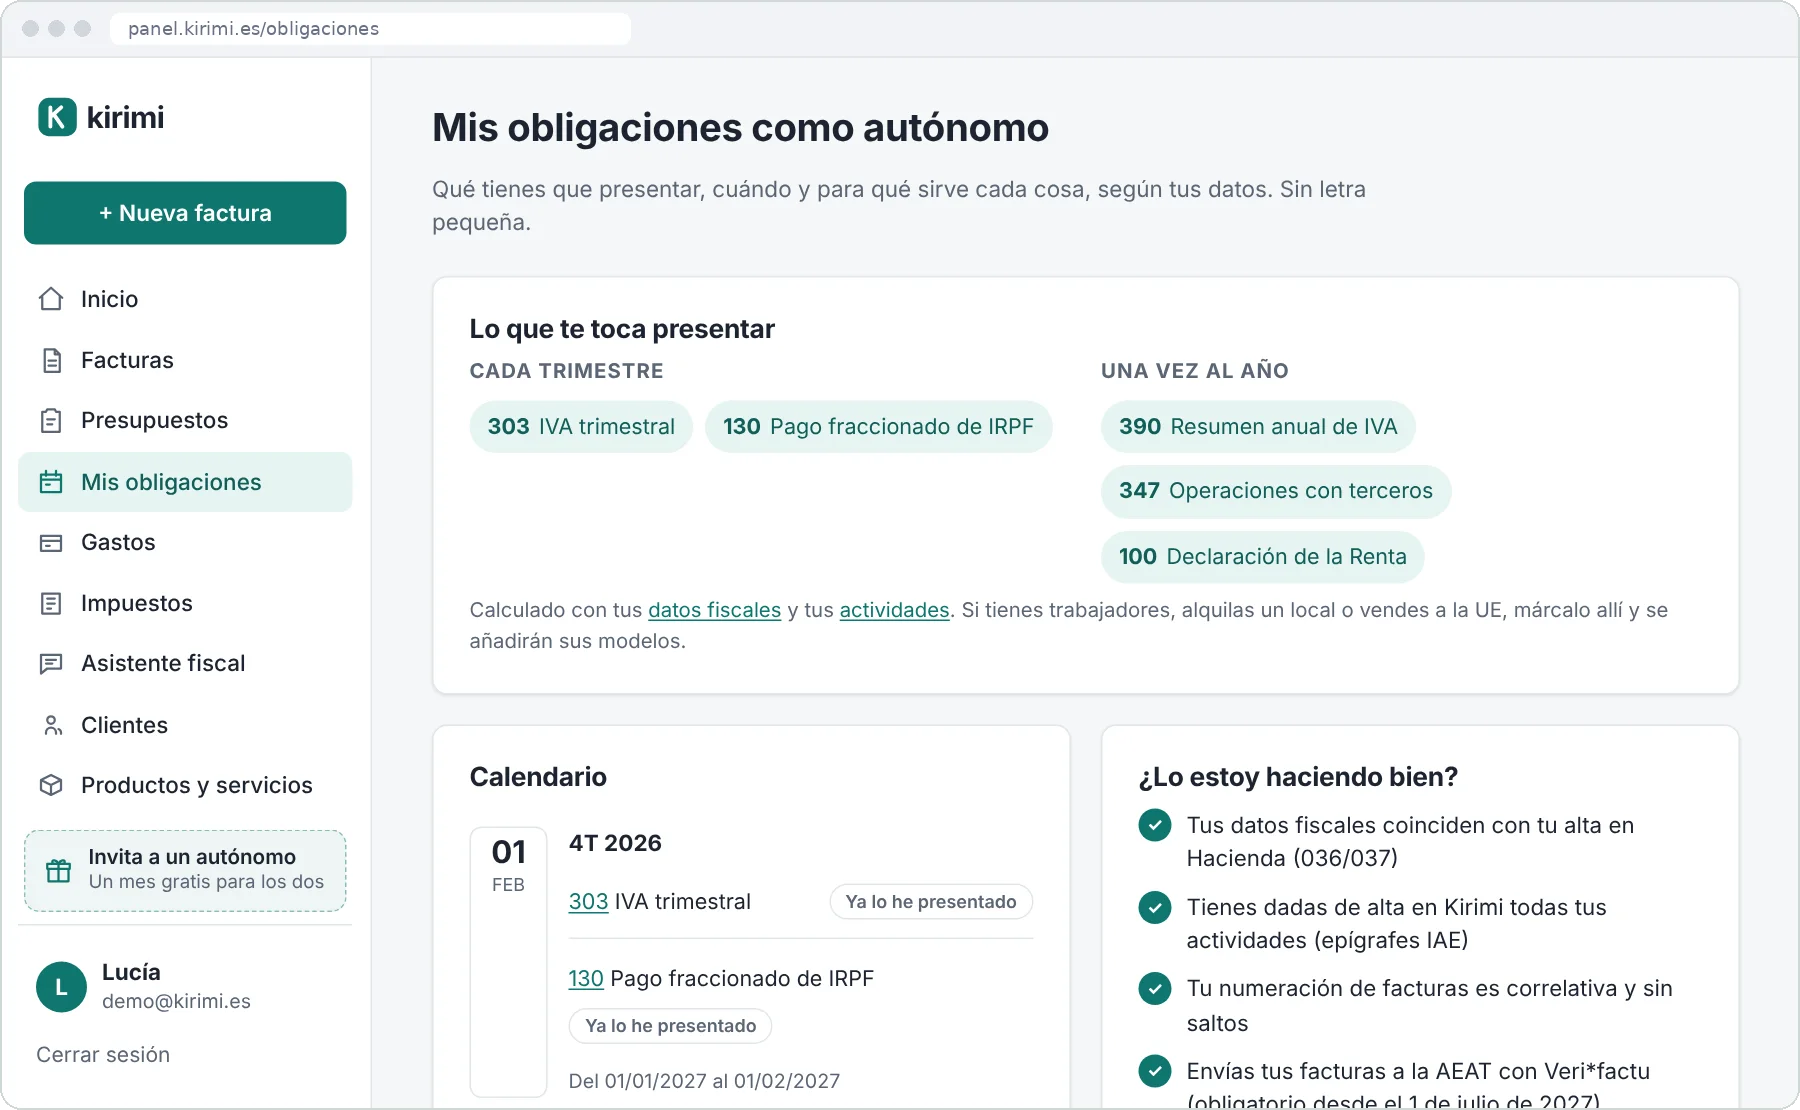
Task: Go to Facturas section
Action: (185, 360)
